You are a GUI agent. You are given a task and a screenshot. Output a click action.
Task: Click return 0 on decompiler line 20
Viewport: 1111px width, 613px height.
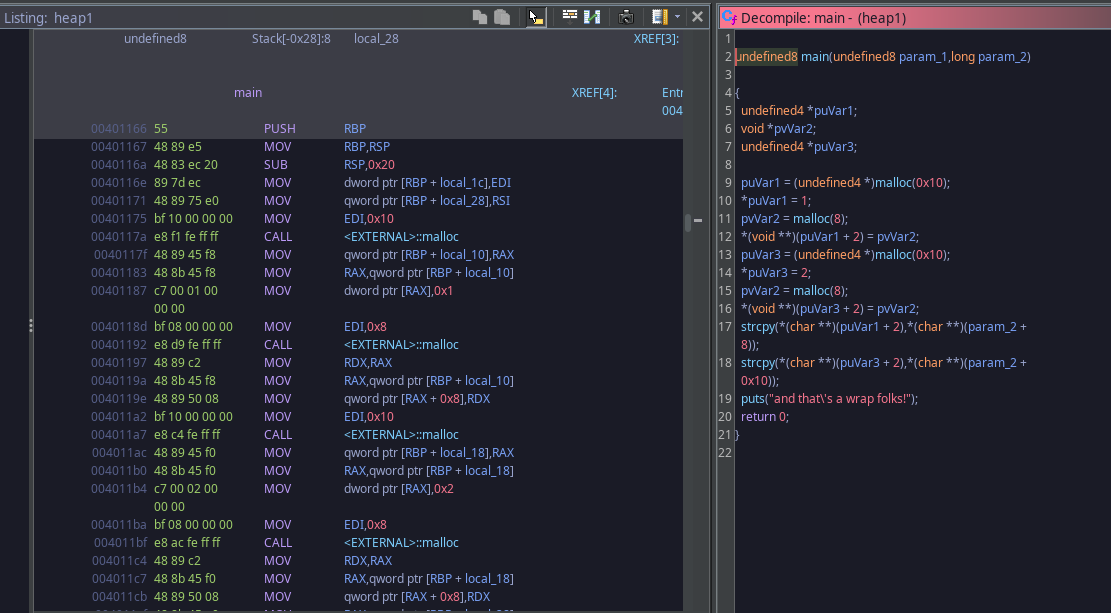click(x=764, y=417)
